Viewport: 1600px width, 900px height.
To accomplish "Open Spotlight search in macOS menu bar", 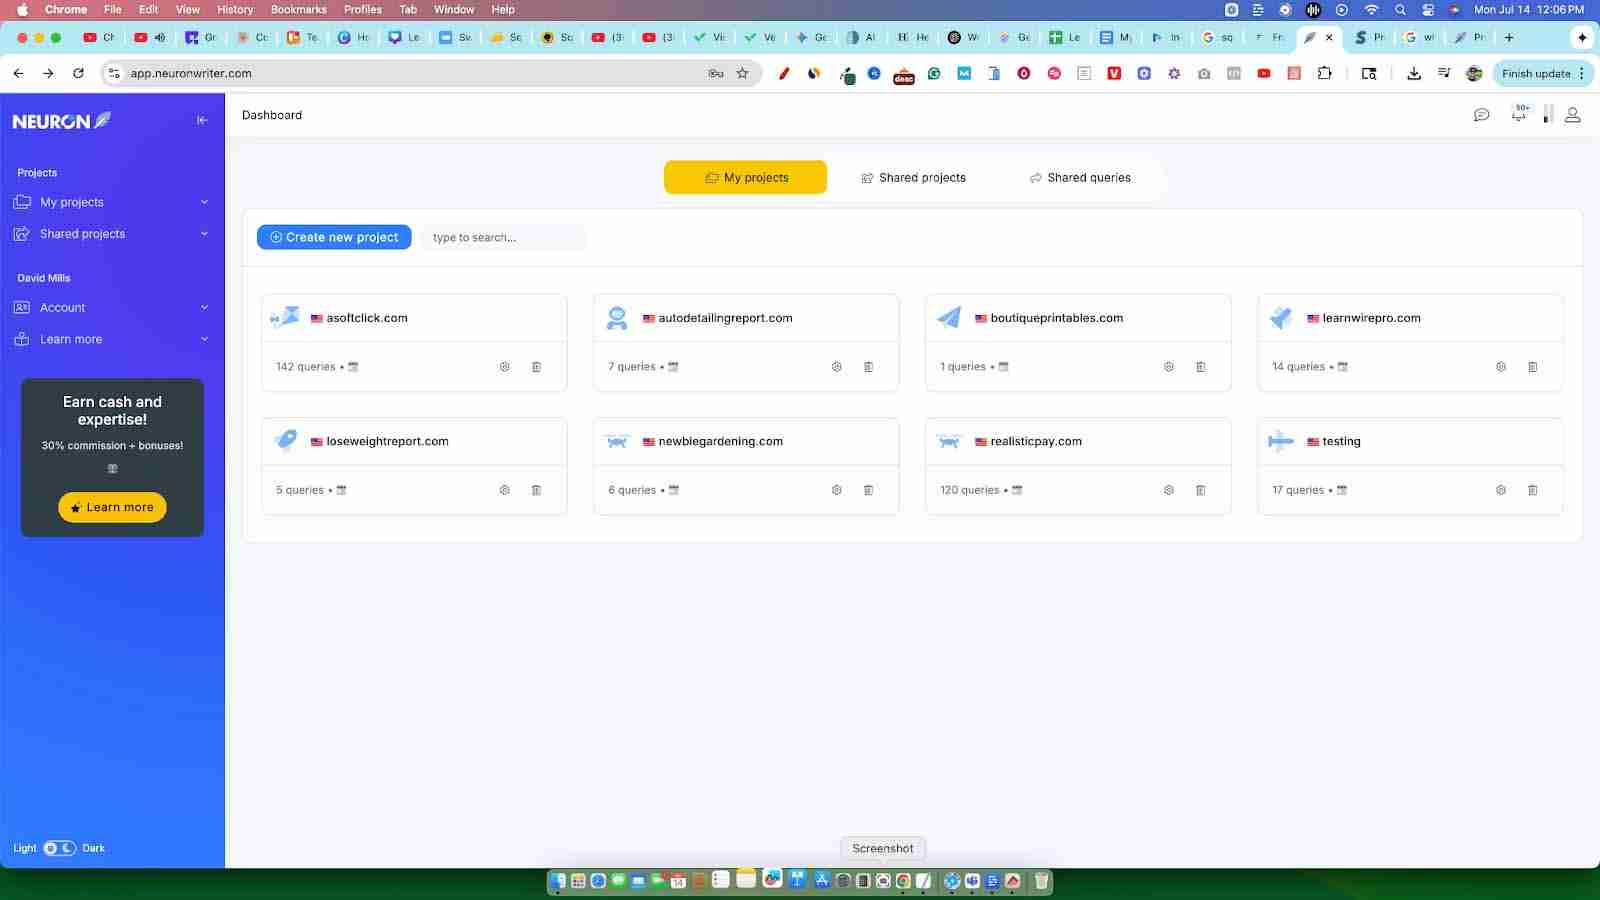I will (1400, 9).
